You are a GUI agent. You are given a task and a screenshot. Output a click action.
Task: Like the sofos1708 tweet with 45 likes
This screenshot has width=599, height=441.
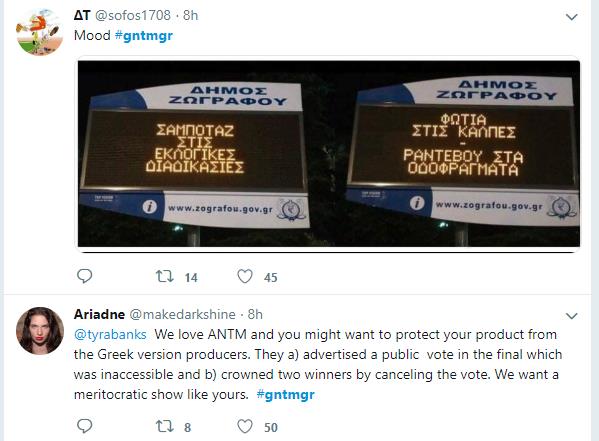(x=245, y=276)
